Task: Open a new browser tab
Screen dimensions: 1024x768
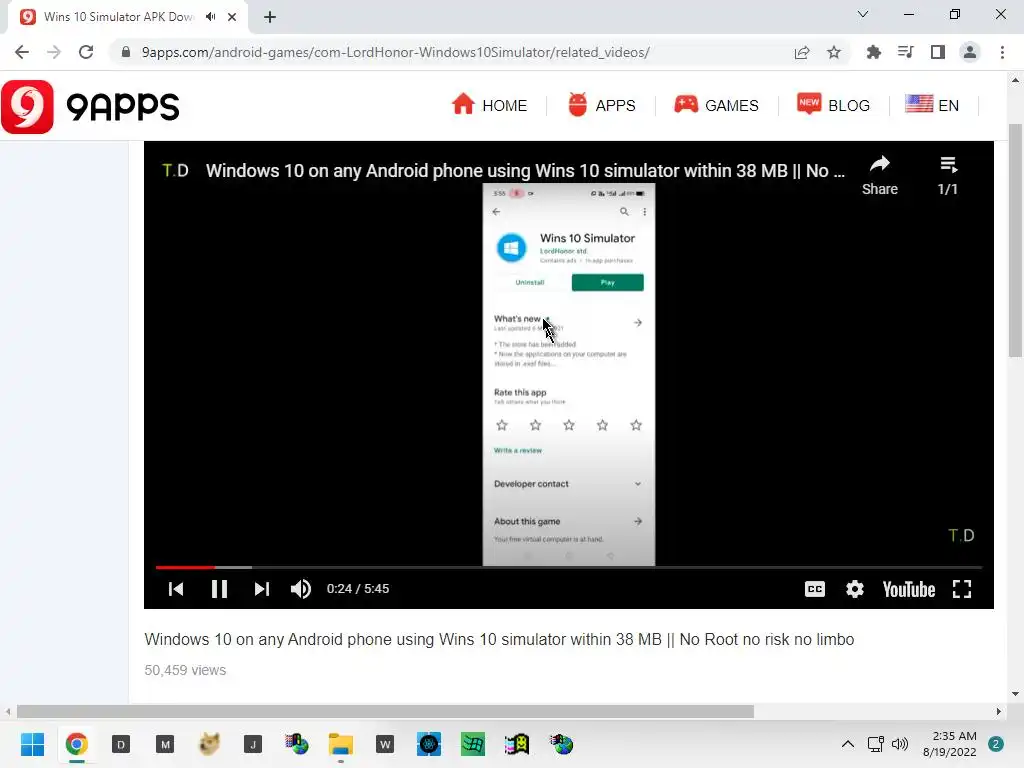Action: [x=270, y=17]
